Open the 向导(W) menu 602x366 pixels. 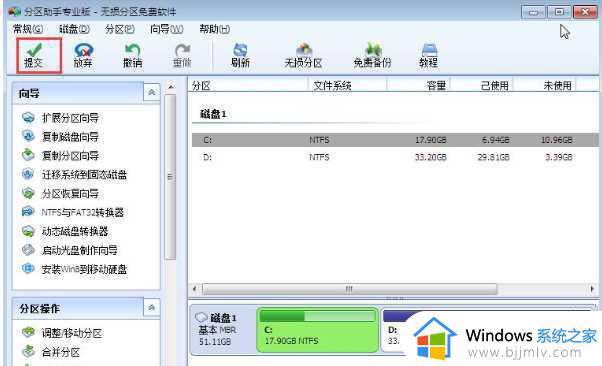point(167,29)
